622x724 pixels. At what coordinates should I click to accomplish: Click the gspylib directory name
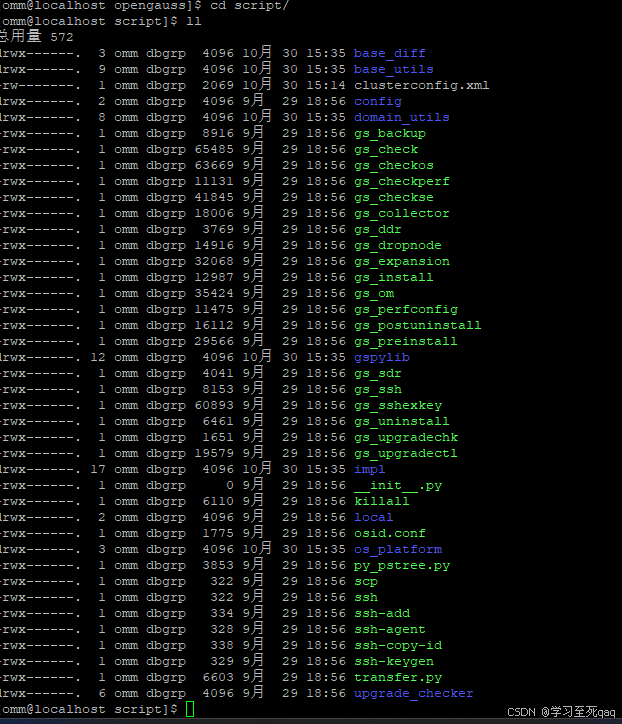[381, 357]
